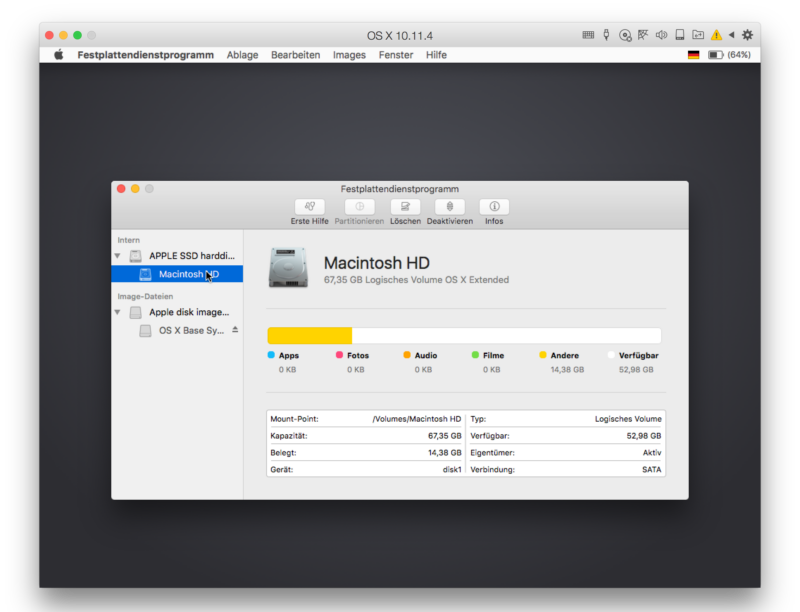Viewport: 800px width, 612px height.
Task: Click the network web icon in VM title bar
Action: pos(643,35)
